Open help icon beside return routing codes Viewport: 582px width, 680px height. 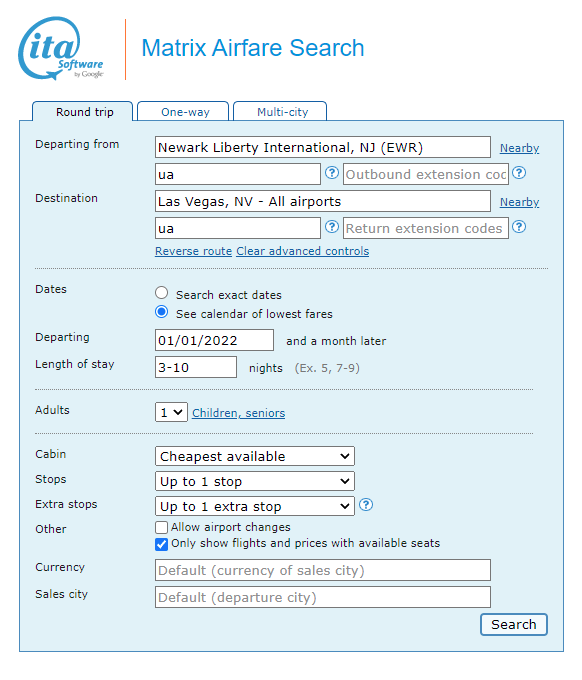332,227
